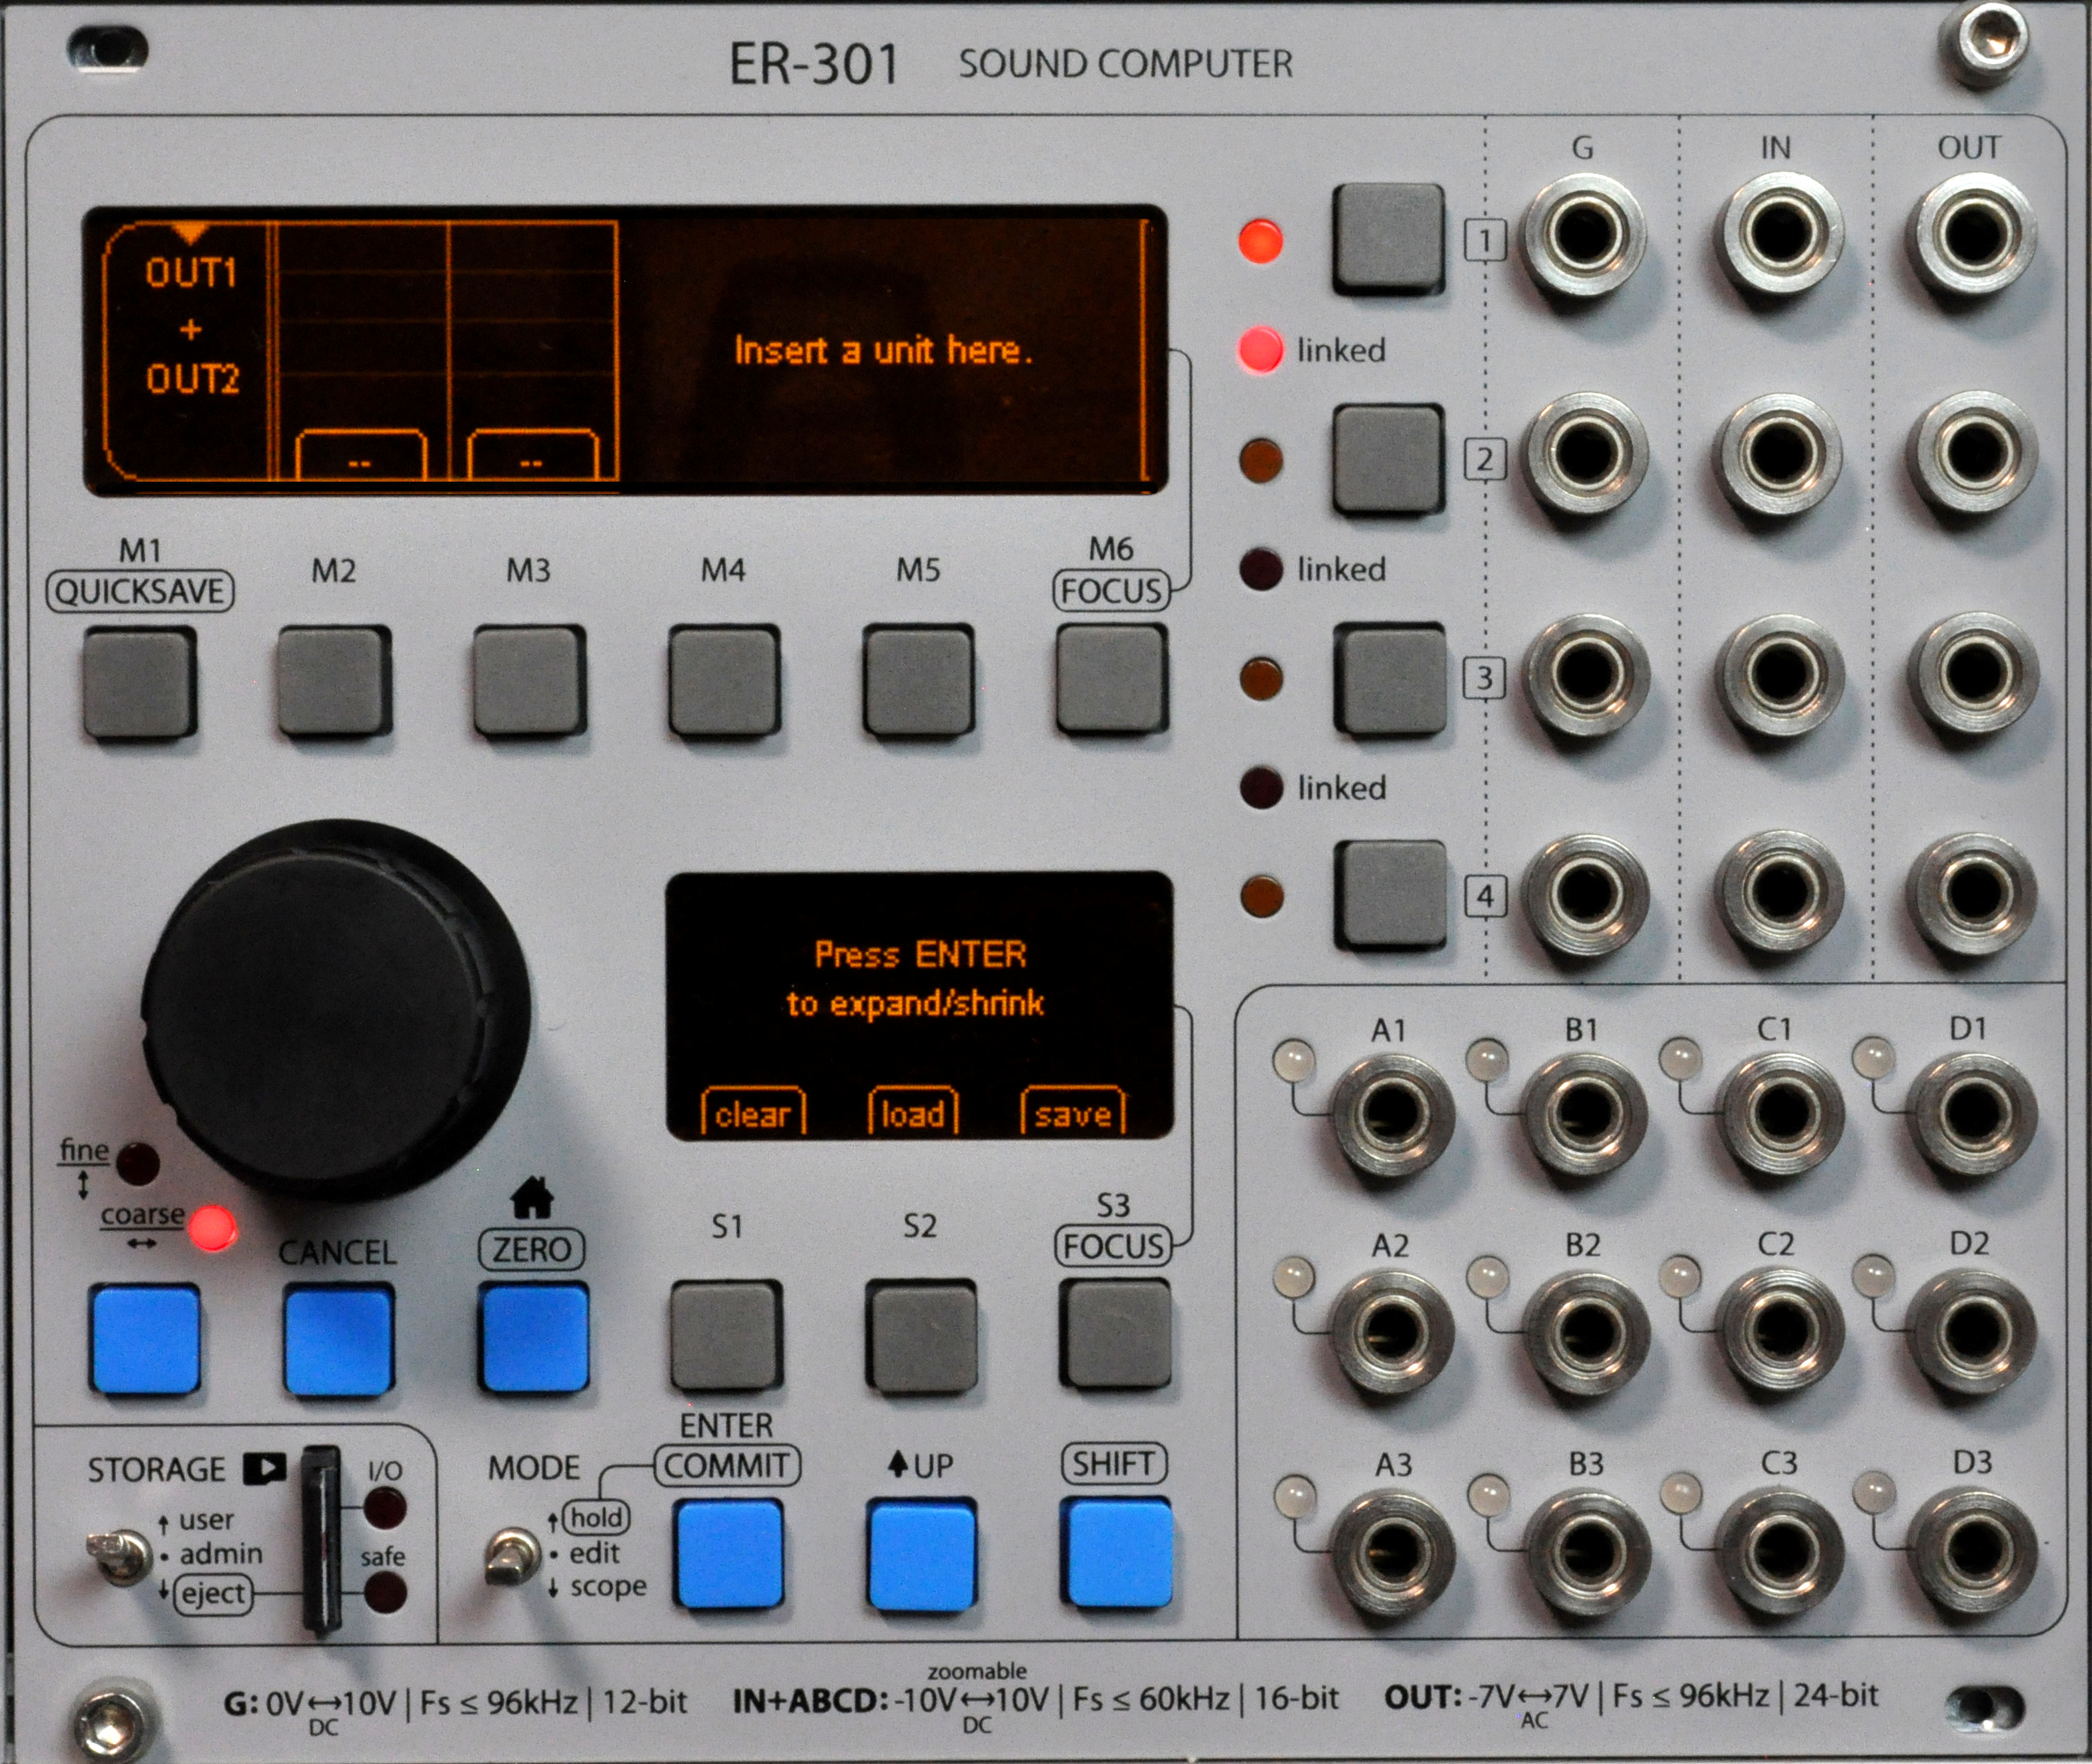Click the lit red coarse LED

[212, 1229]
